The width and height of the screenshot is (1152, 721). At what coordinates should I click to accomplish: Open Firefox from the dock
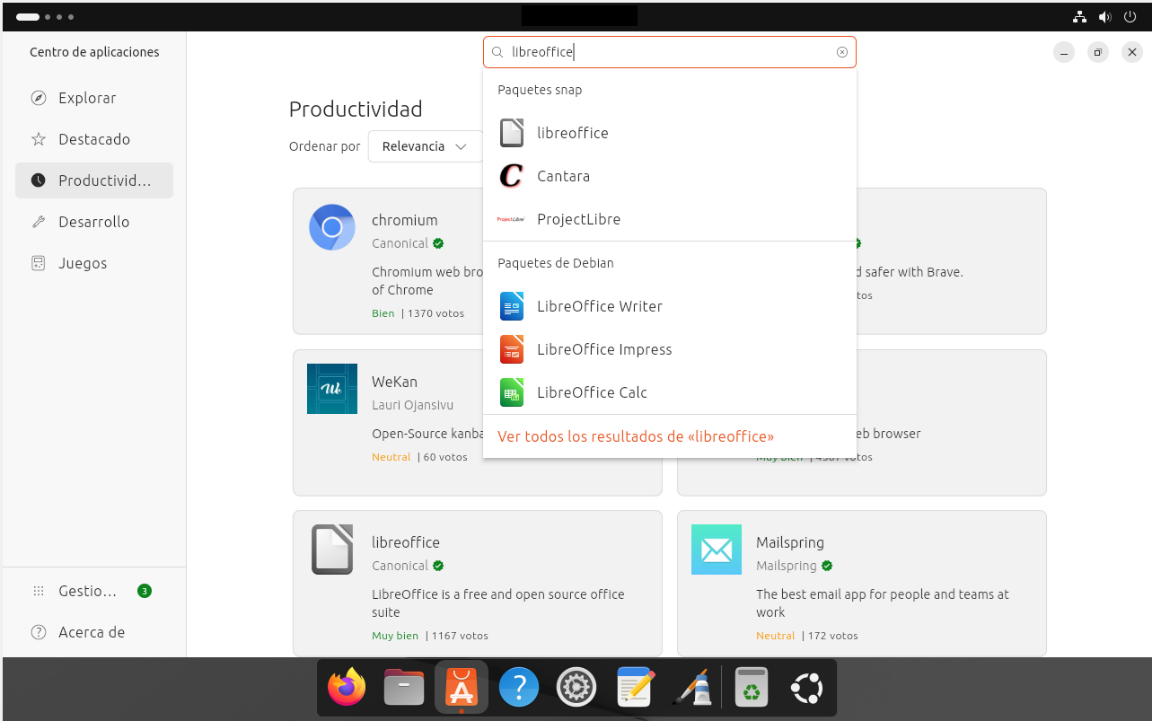345,687
